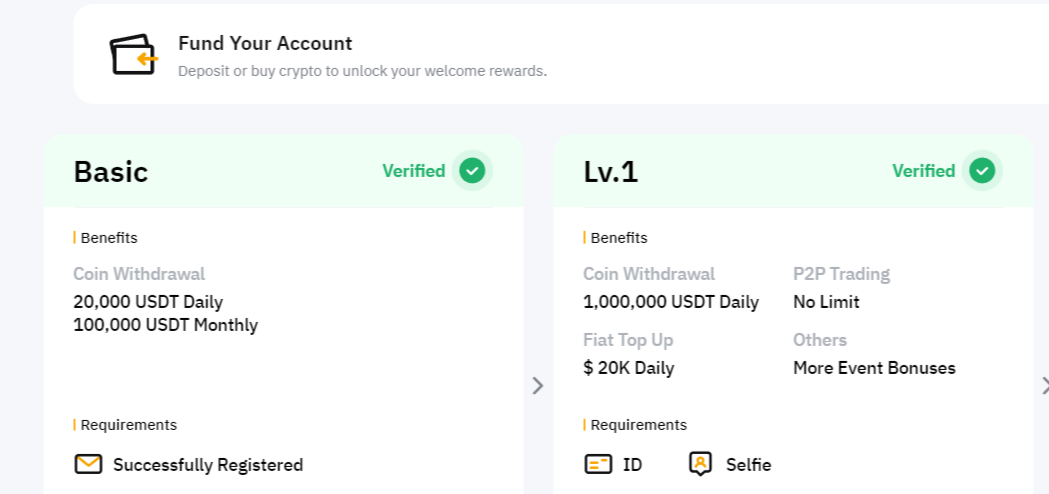Click the Selfie portrait icon
1049x494 pixels.
point(701,464)
